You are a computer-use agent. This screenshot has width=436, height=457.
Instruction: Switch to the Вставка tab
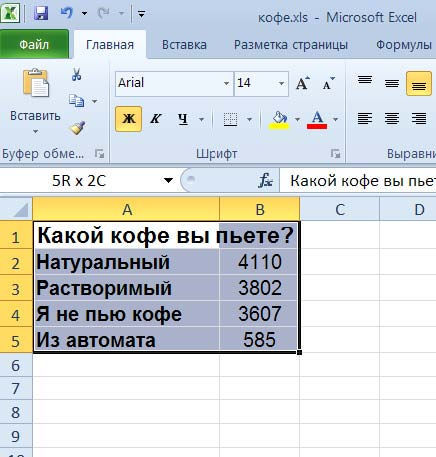click(184, 45)
